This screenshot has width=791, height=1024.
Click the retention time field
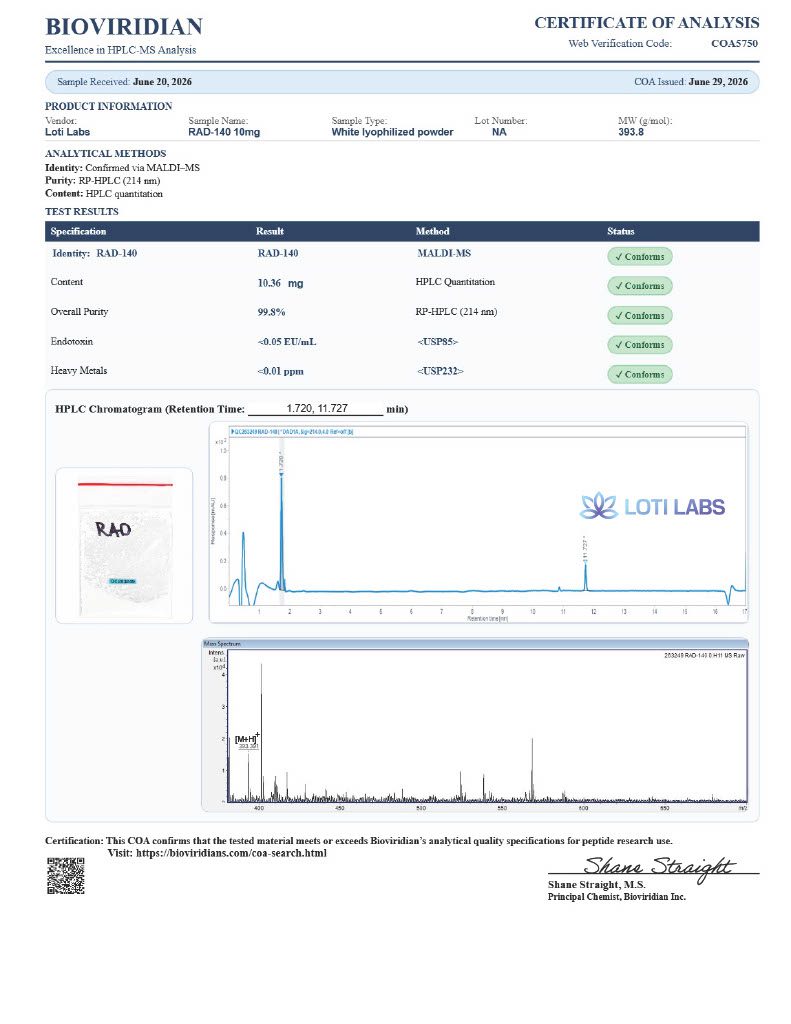tap(316, 409)
